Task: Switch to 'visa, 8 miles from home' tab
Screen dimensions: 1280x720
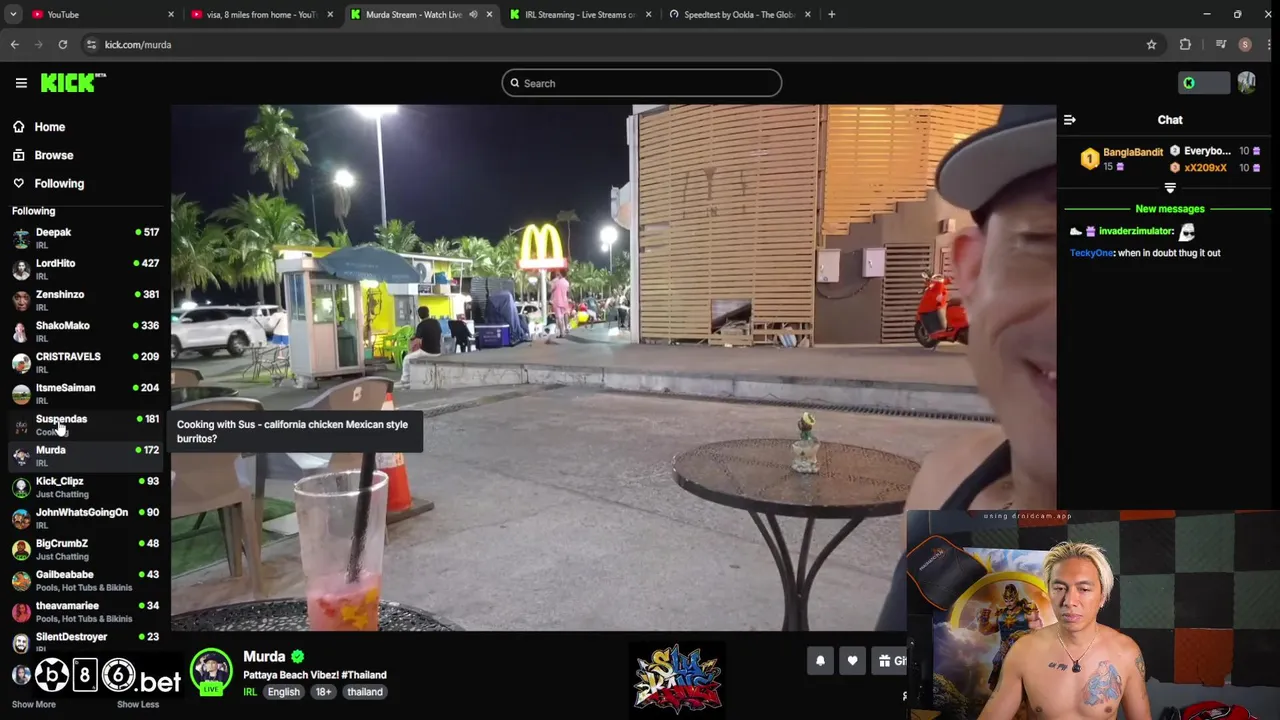Action: (x=262, y=14)
